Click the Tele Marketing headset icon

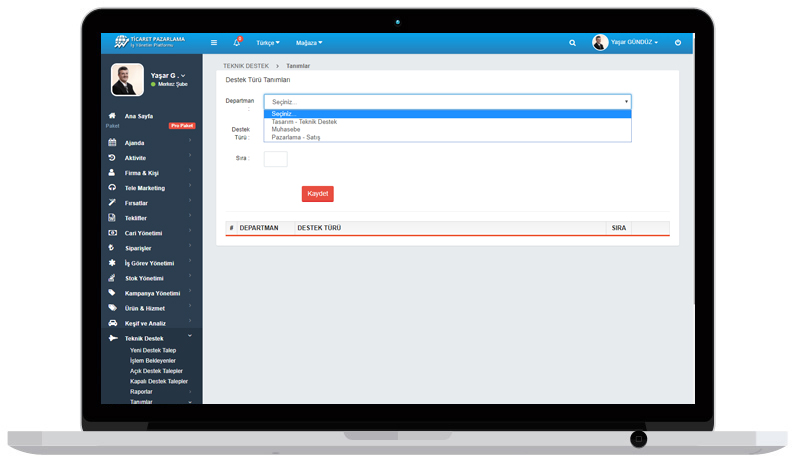(112, 187)
